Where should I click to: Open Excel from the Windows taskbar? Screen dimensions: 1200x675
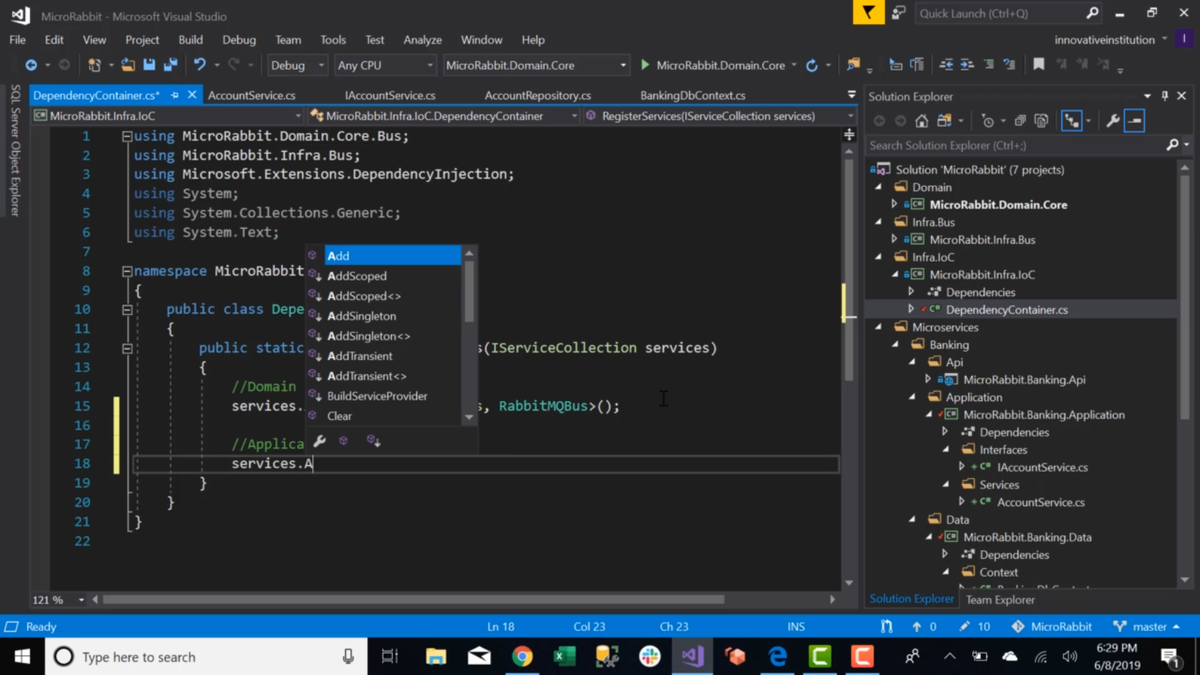[565, 657]
